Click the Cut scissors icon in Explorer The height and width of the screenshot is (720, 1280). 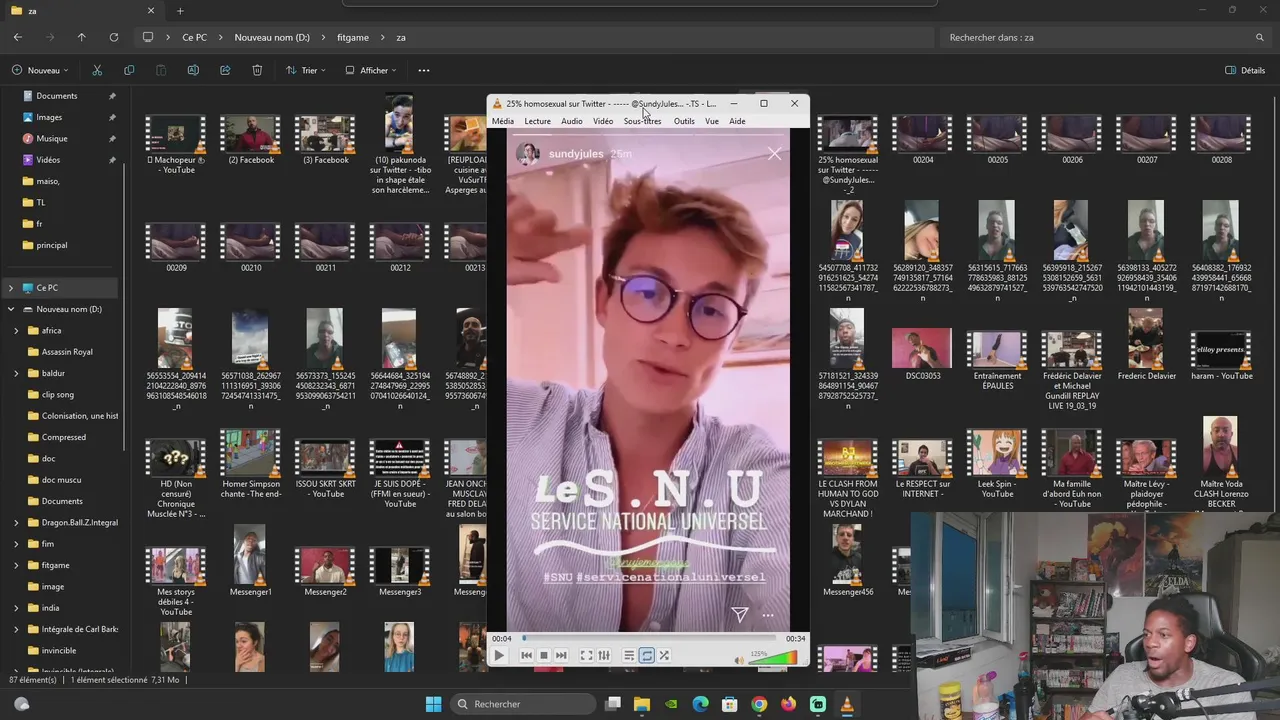[x=97, y=70]
